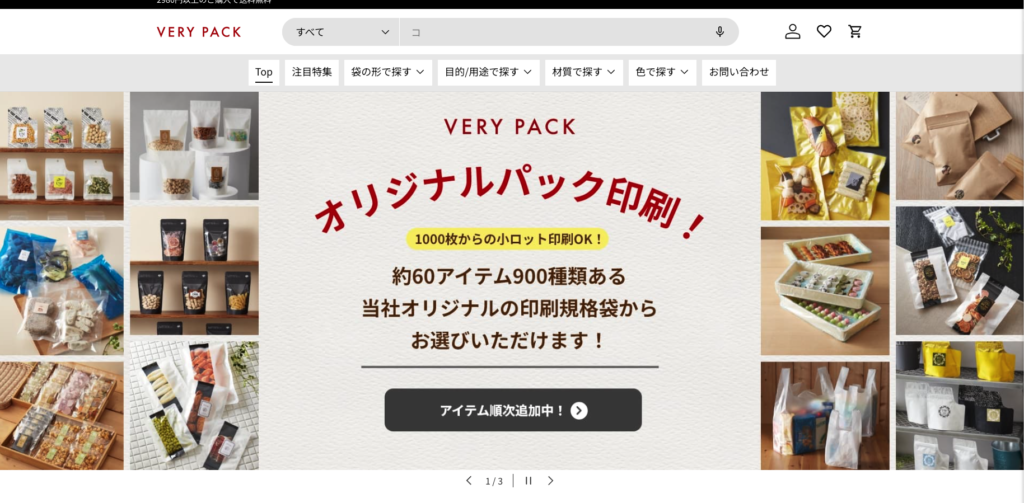Open the shopping cart icon
The width and height of the screenshot is (1024, 503).
coord(855,31)
